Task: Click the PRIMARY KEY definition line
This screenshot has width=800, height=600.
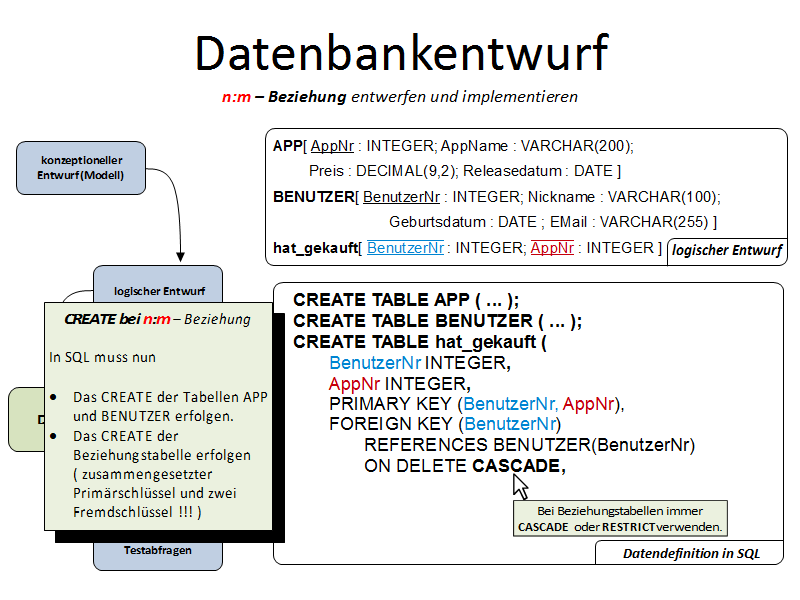Action: coord(476,404)
